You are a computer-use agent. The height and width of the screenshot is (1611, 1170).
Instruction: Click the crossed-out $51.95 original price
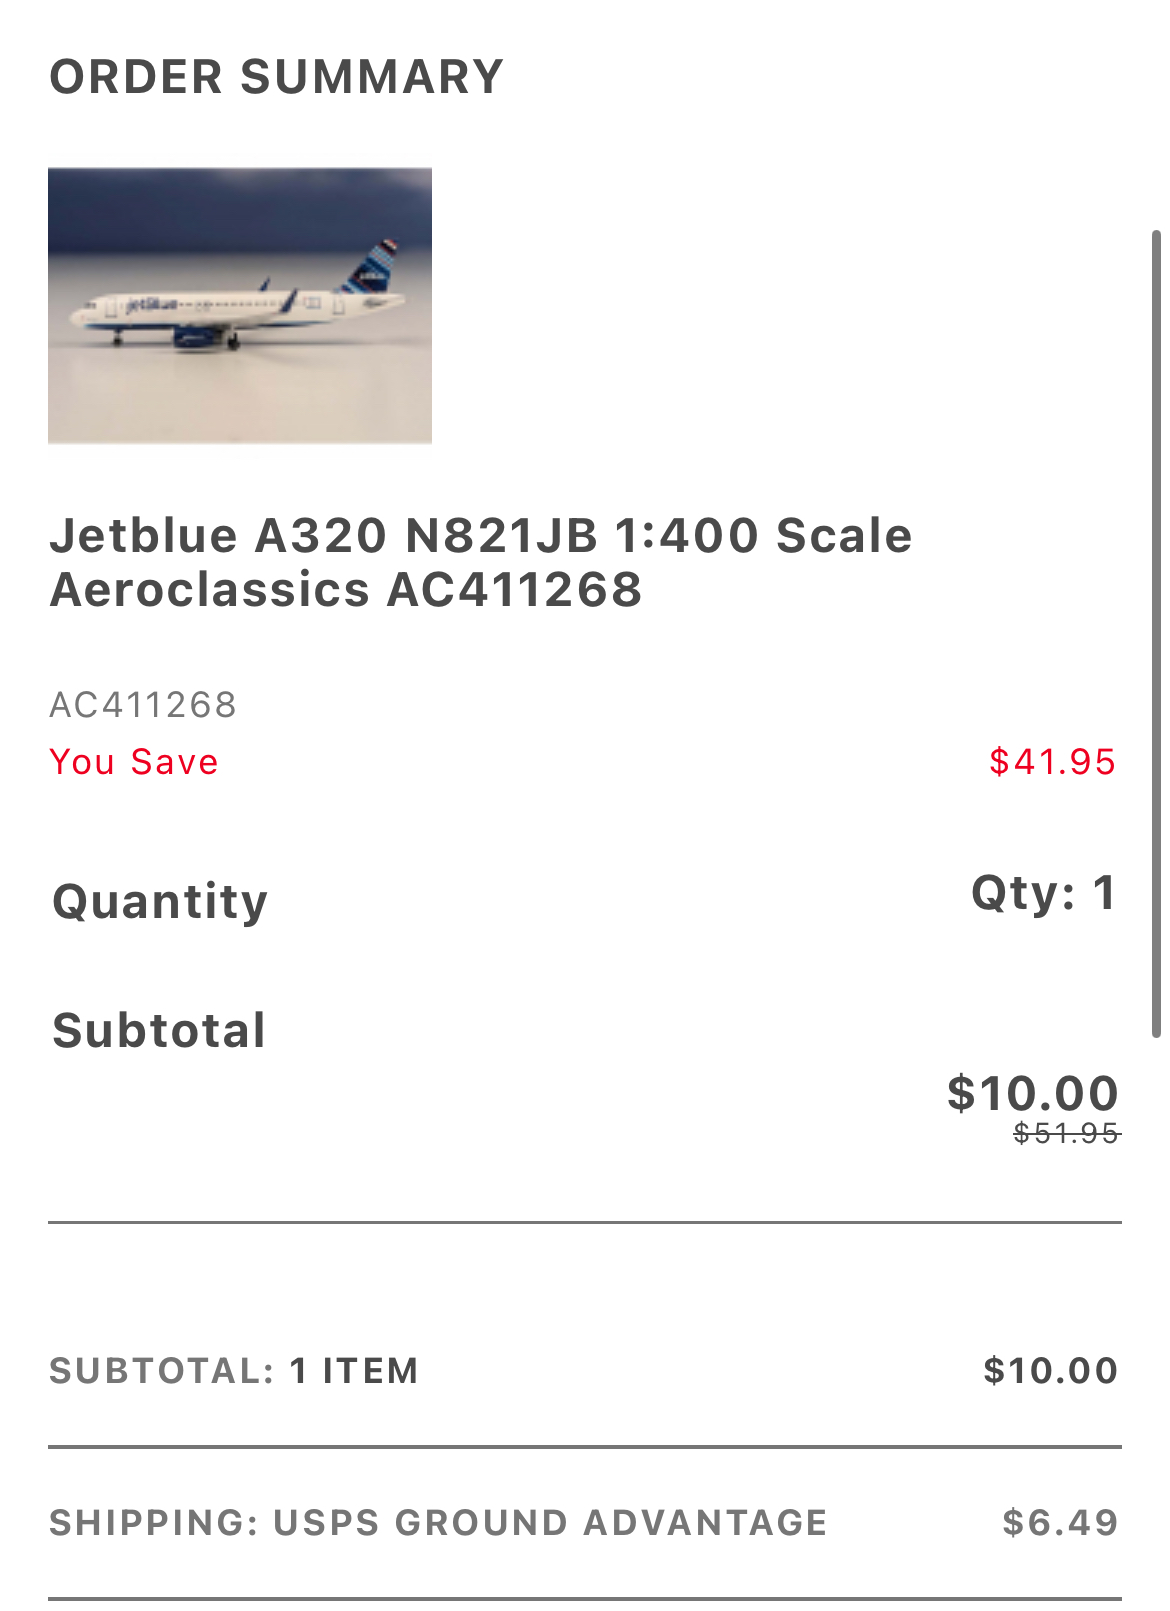1066,1133
